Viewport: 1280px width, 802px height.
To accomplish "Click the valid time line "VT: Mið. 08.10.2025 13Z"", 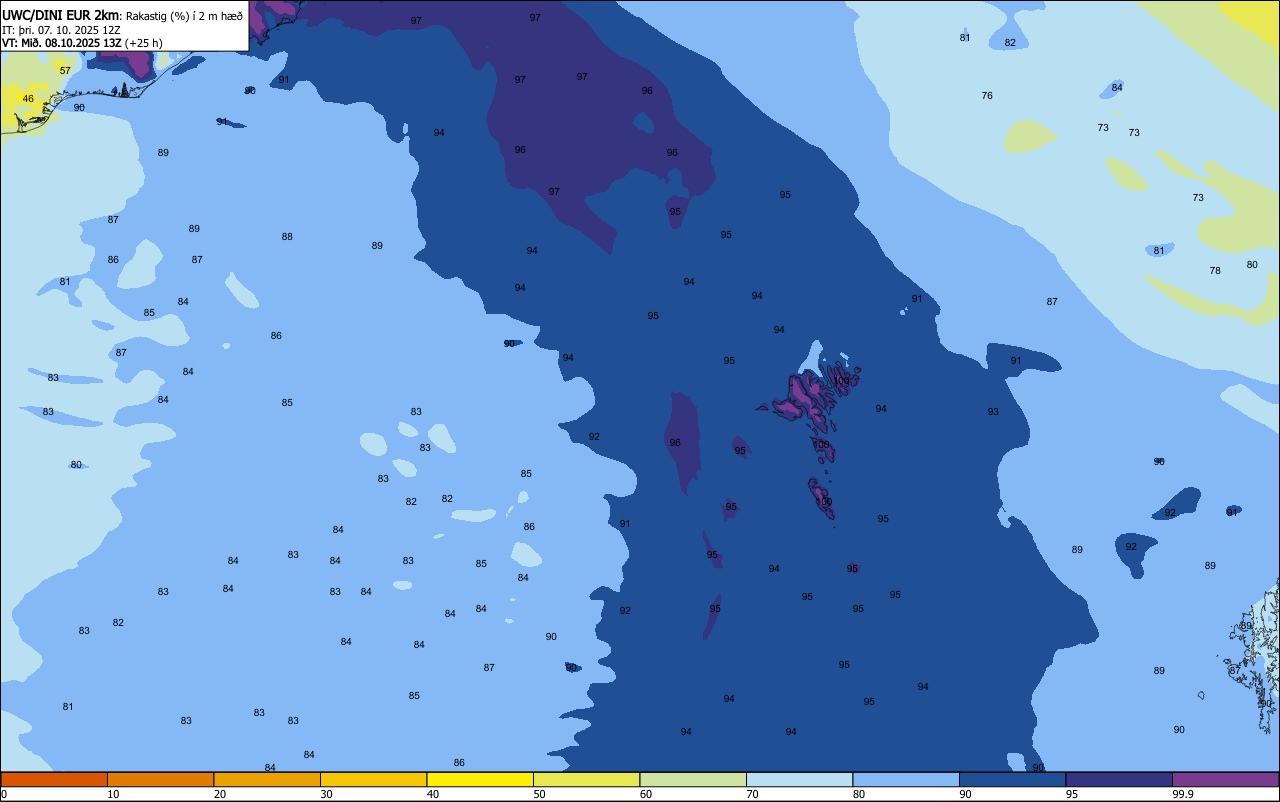I will pyautogui.click(x=62, y=43).
